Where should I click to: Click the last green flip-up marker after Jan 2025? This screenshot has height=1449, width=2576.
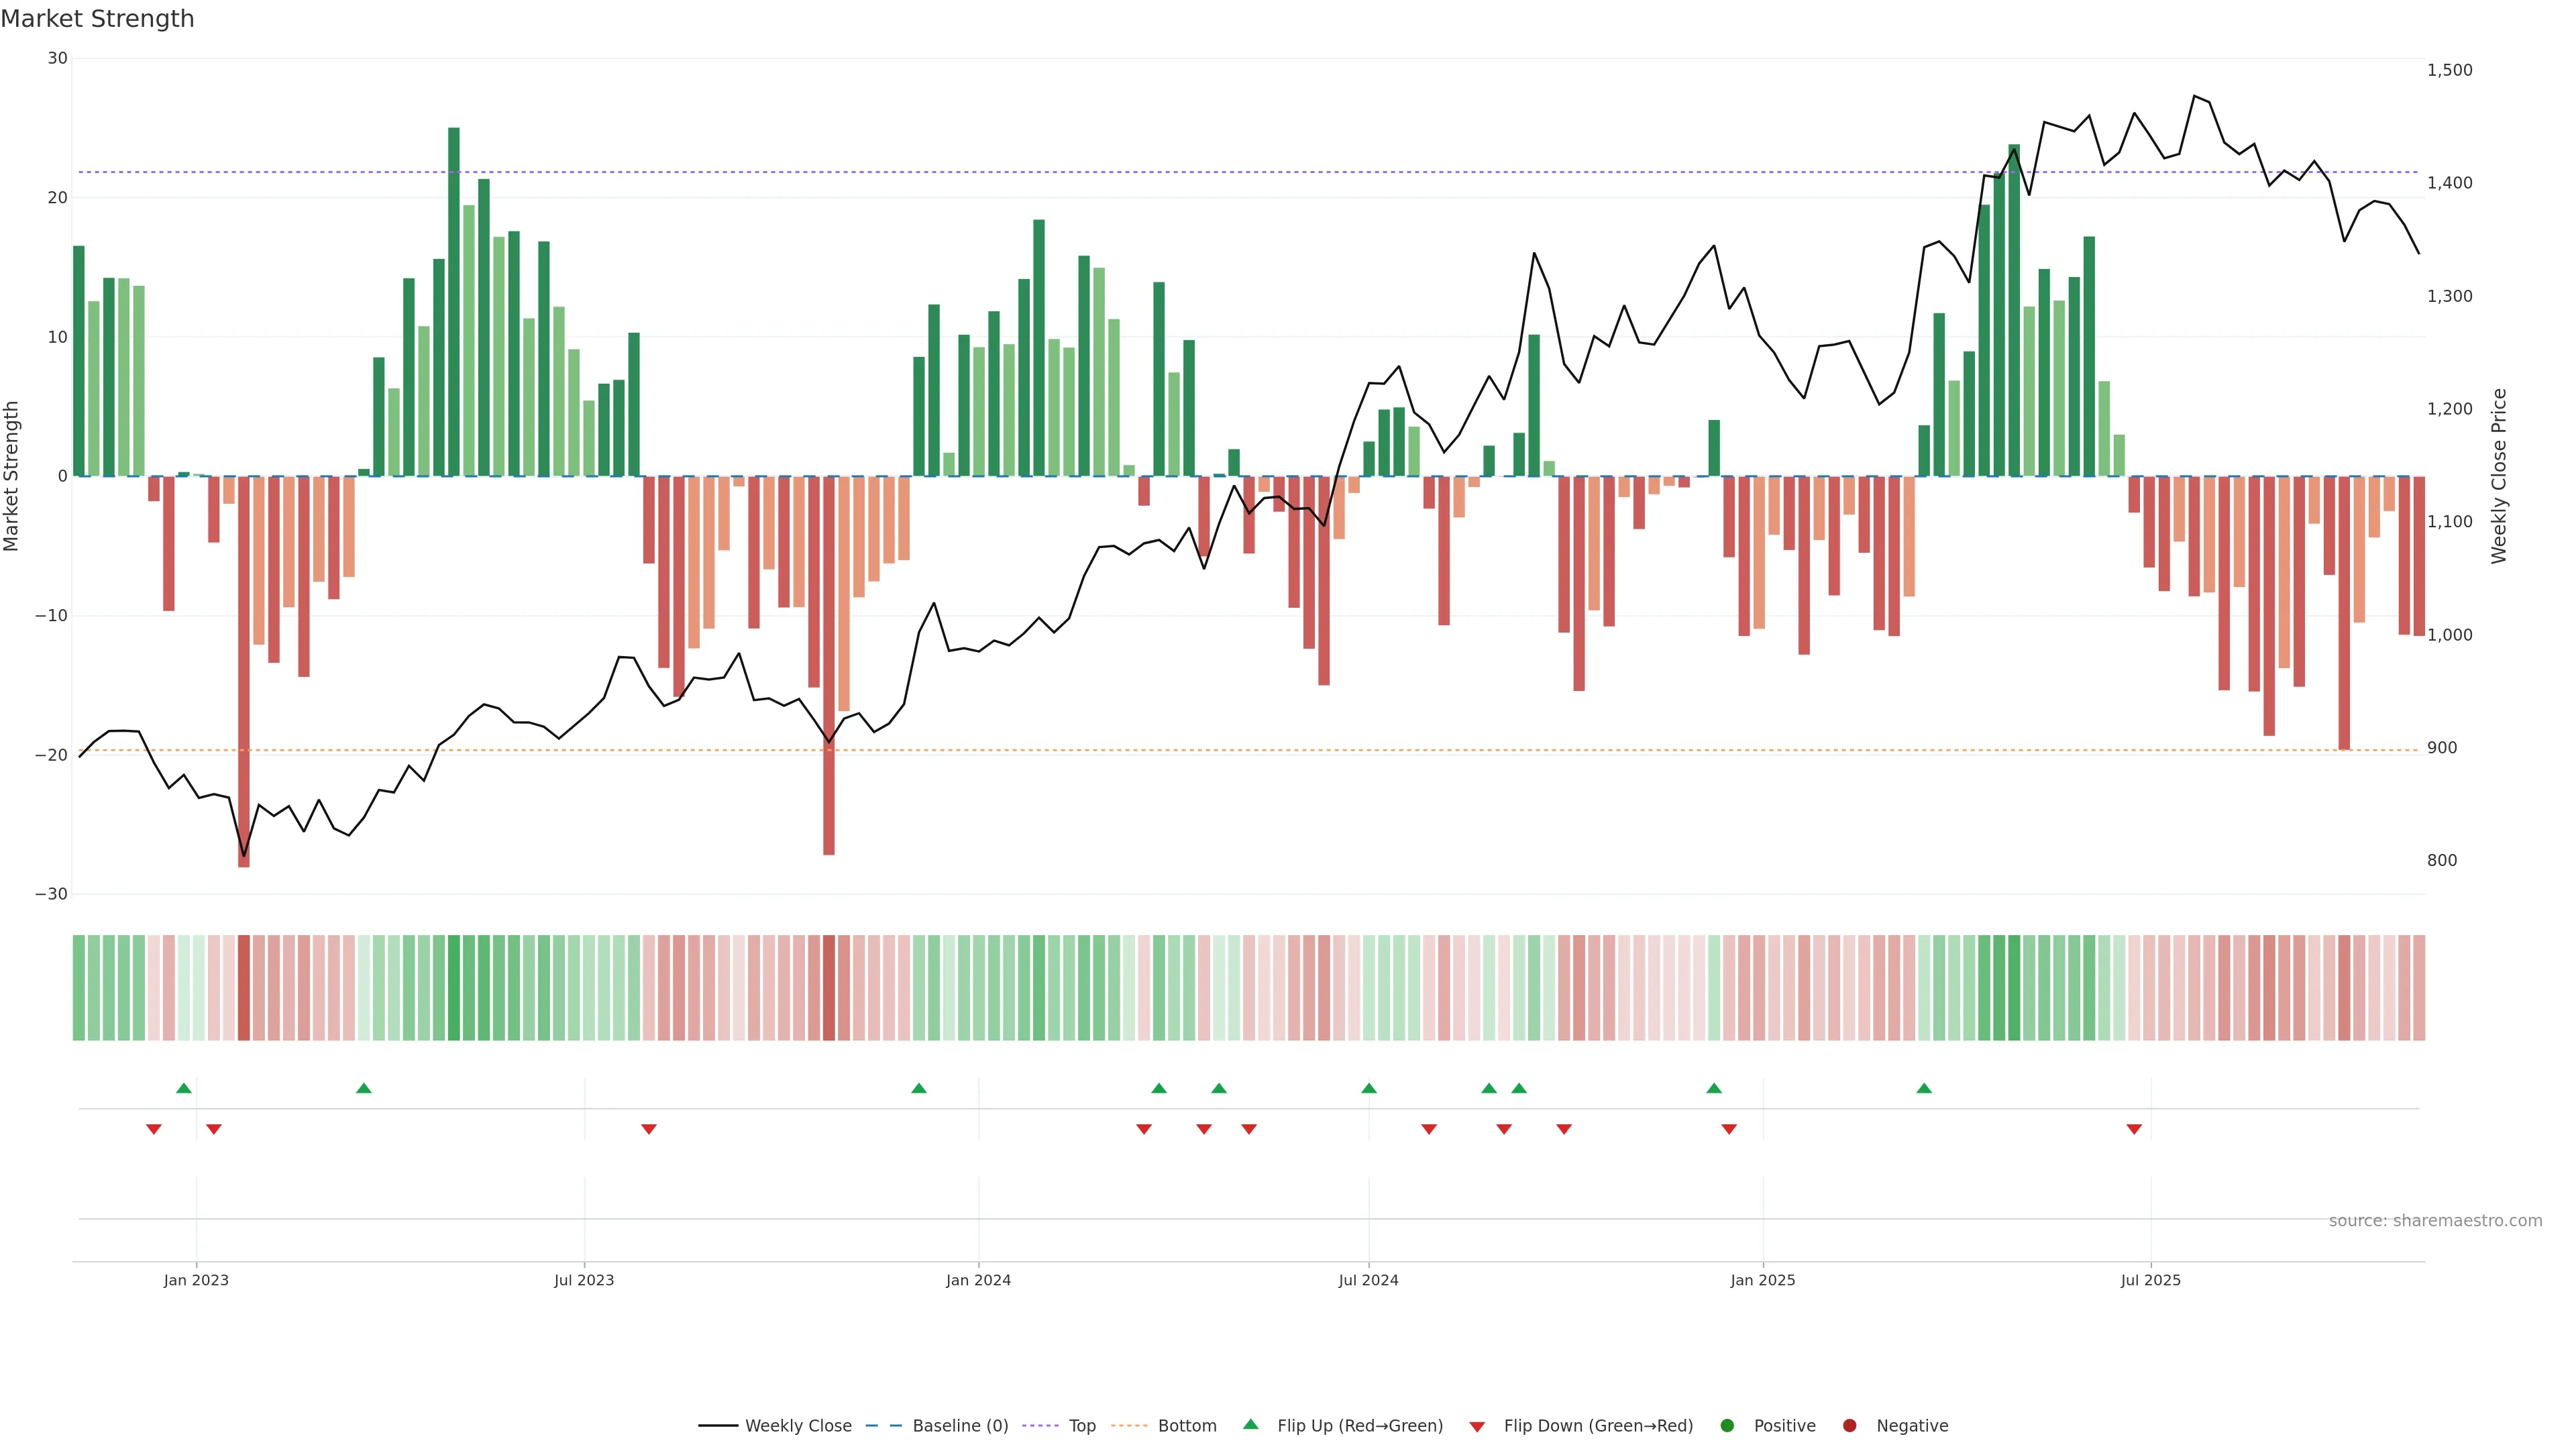[1924, 1088]
